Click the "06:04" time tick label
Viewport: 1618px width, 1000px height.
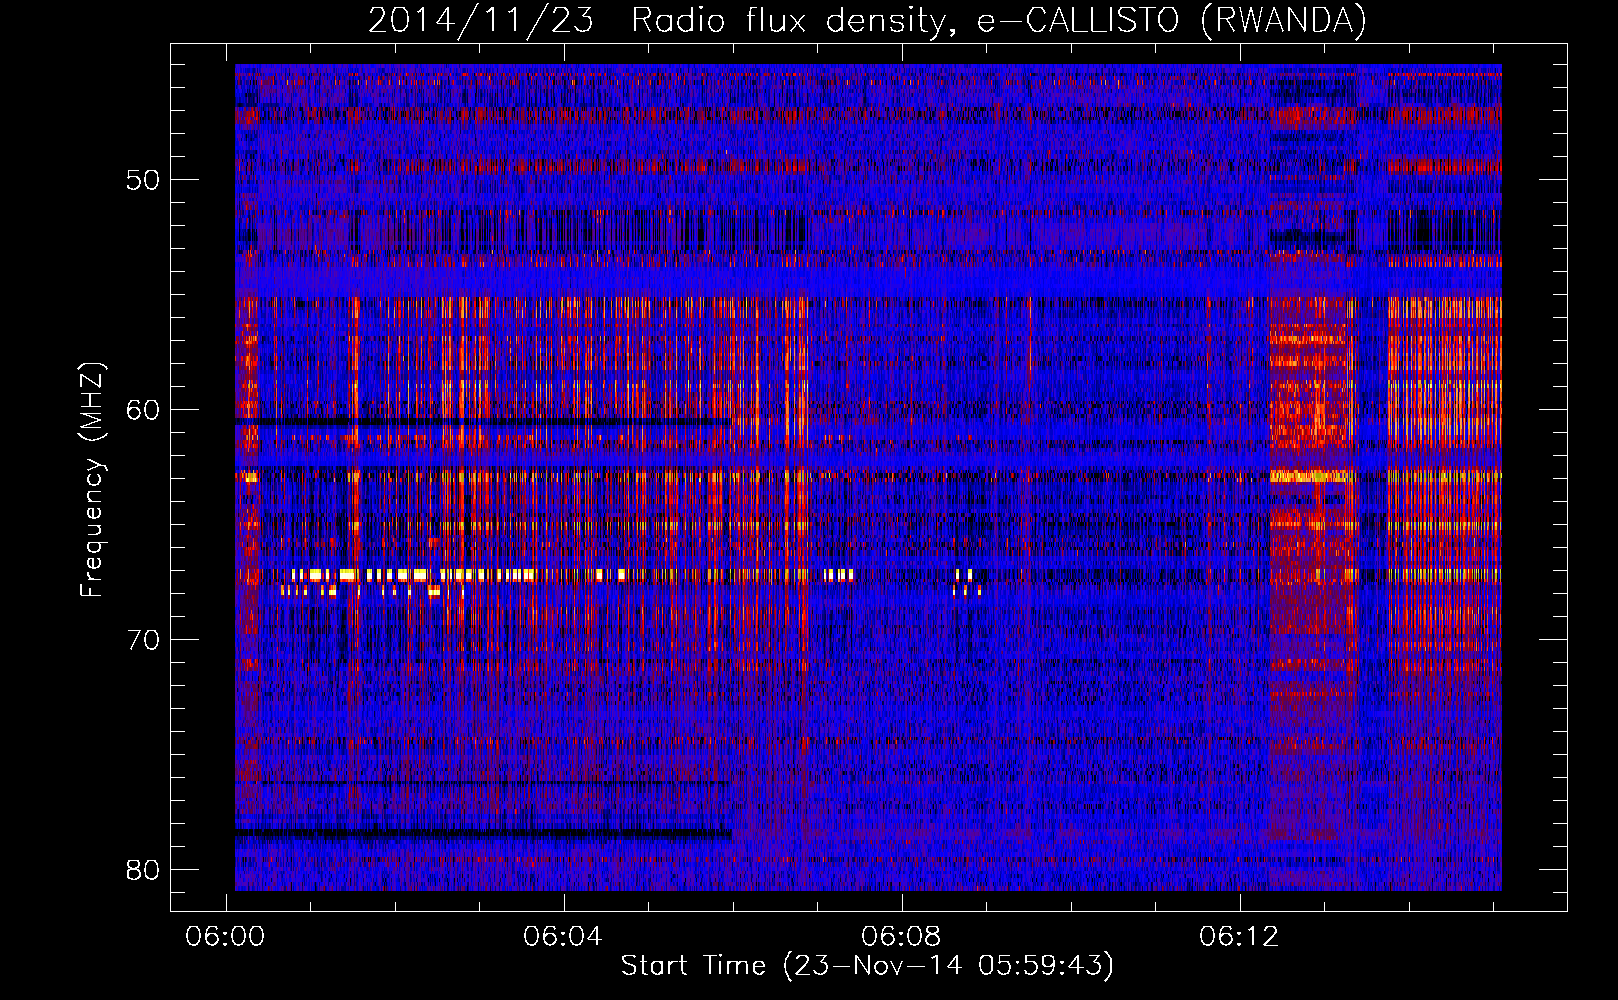564,937
